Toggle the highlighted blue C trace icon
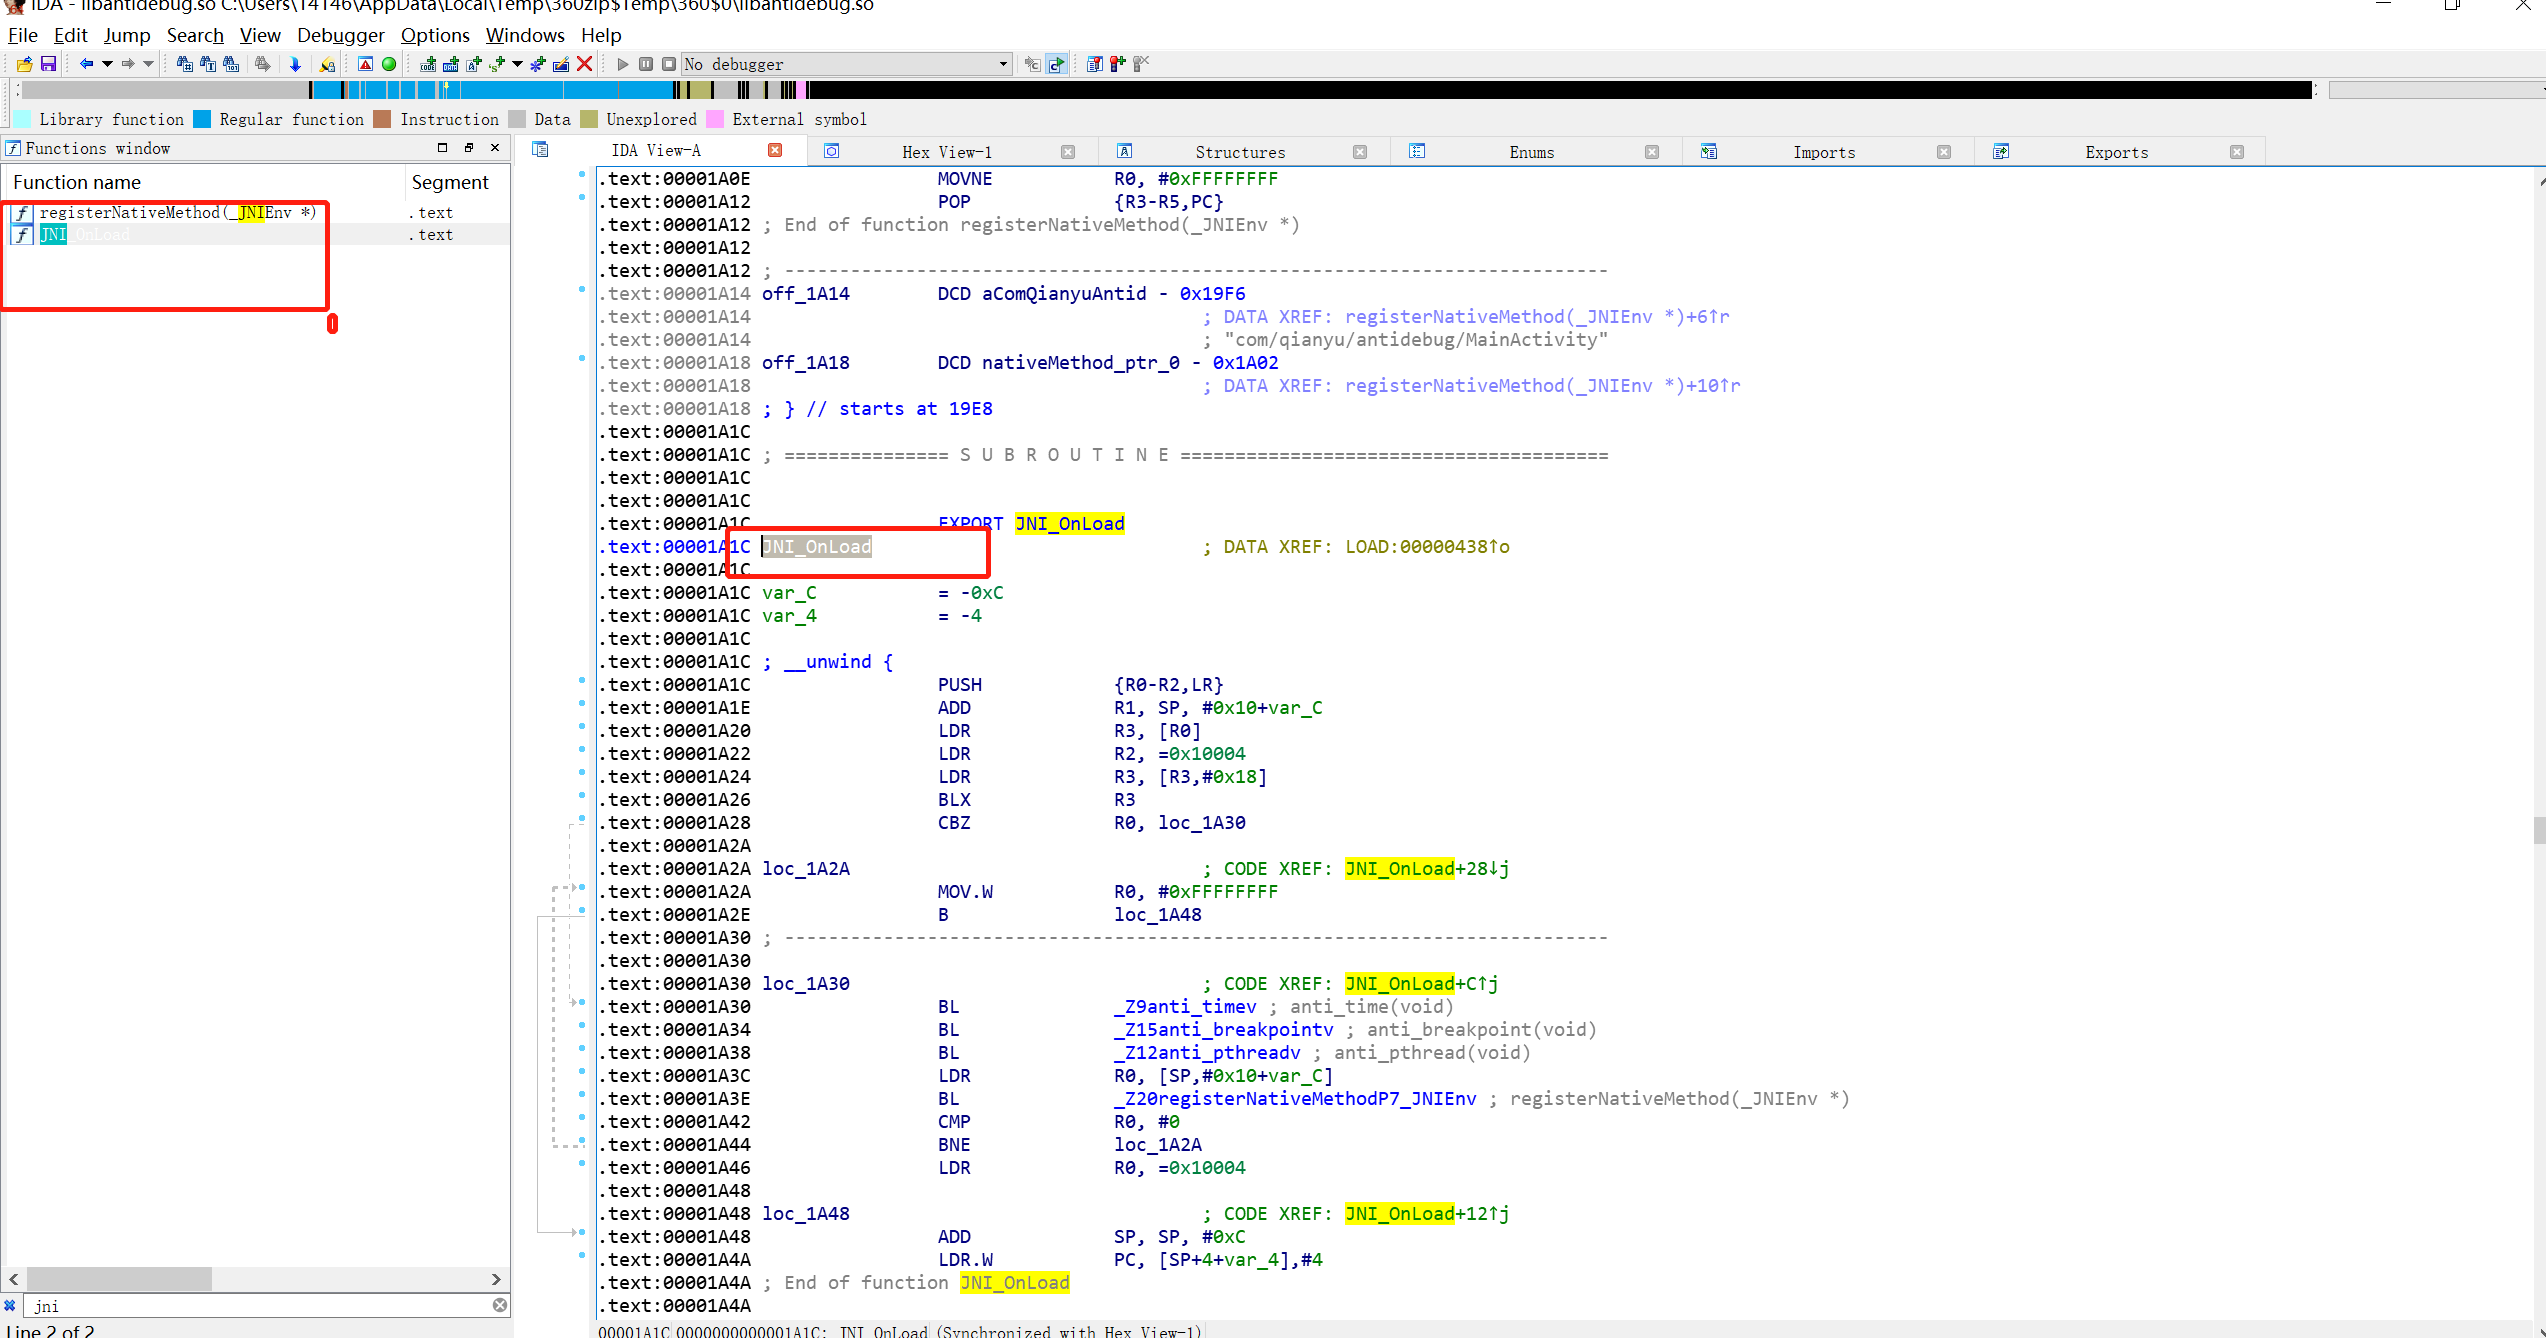The height and width of the screenshot is (1338, 2546). coord(1057,64)
